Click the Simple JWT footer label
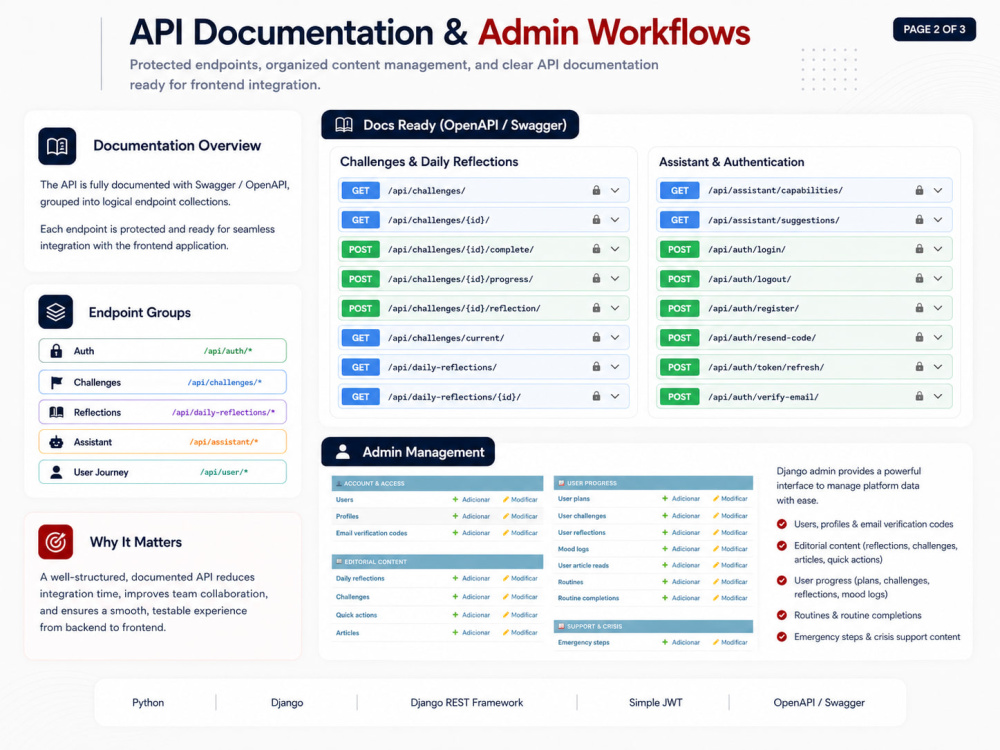Viewport: 1000px width, 750px height. pyautogui.click(x=656, y=702)
